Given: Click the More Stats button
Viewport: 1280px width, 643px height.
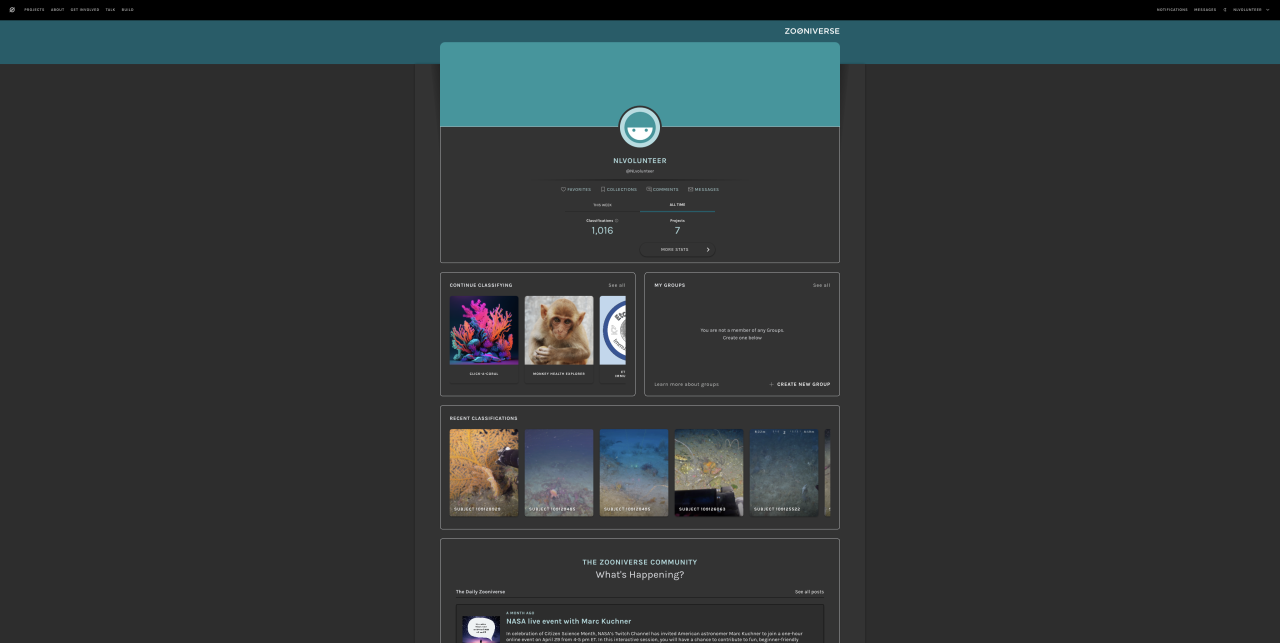Looking at the screenshot, I should point(677,249).
